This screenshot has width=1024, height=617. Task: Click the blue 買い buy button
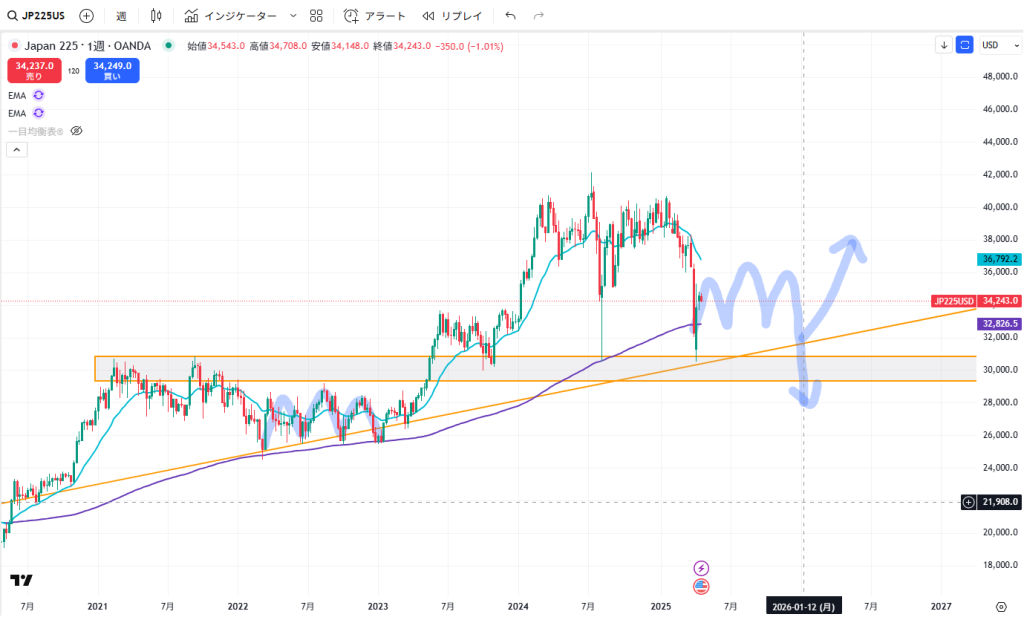(112, 70)
